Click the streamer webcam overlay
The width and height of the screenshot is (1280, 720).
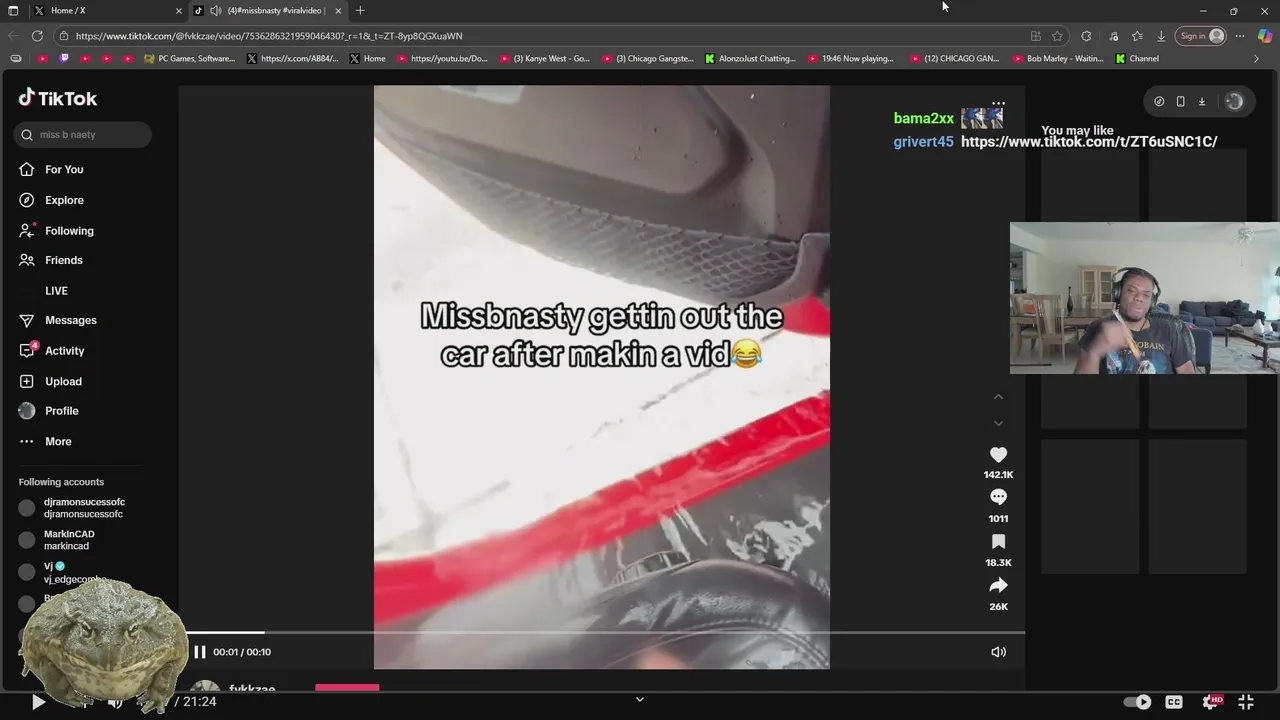pos(1144,298)
